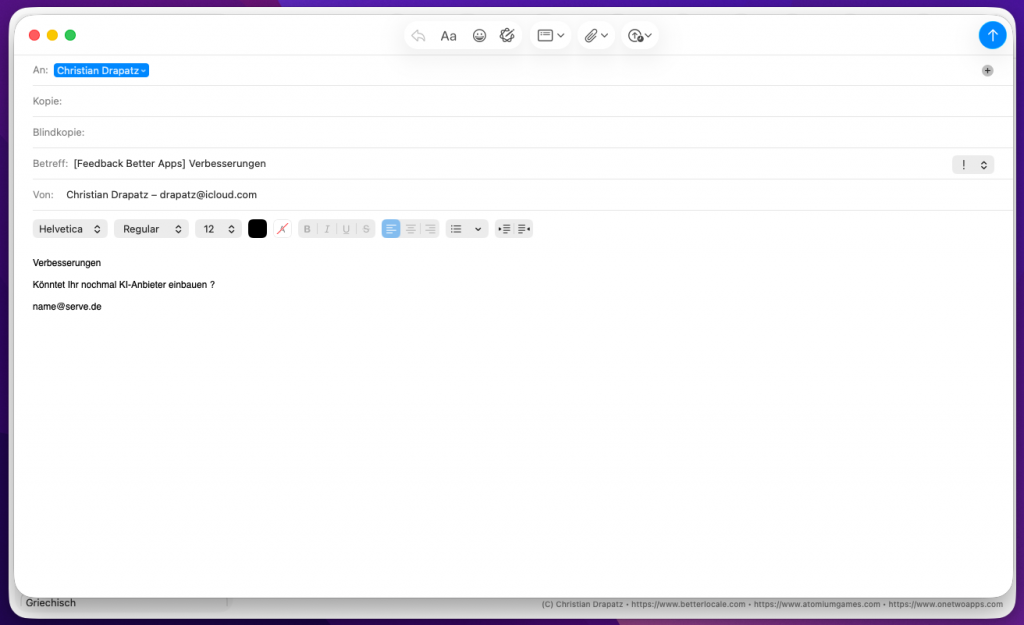Click the Apple Intelligence writing tools icon
The width and height of the screenshot is (1024, 625).
[x=507, y=36]
